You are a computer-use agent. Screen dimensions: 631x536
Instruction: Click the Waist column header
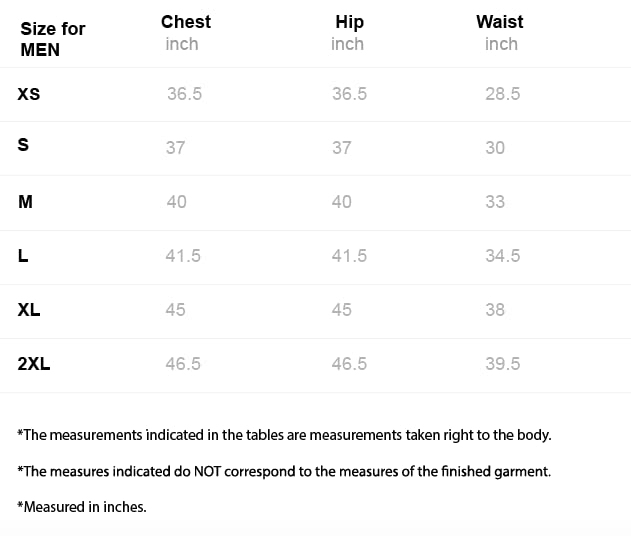(x=500, y=22)
